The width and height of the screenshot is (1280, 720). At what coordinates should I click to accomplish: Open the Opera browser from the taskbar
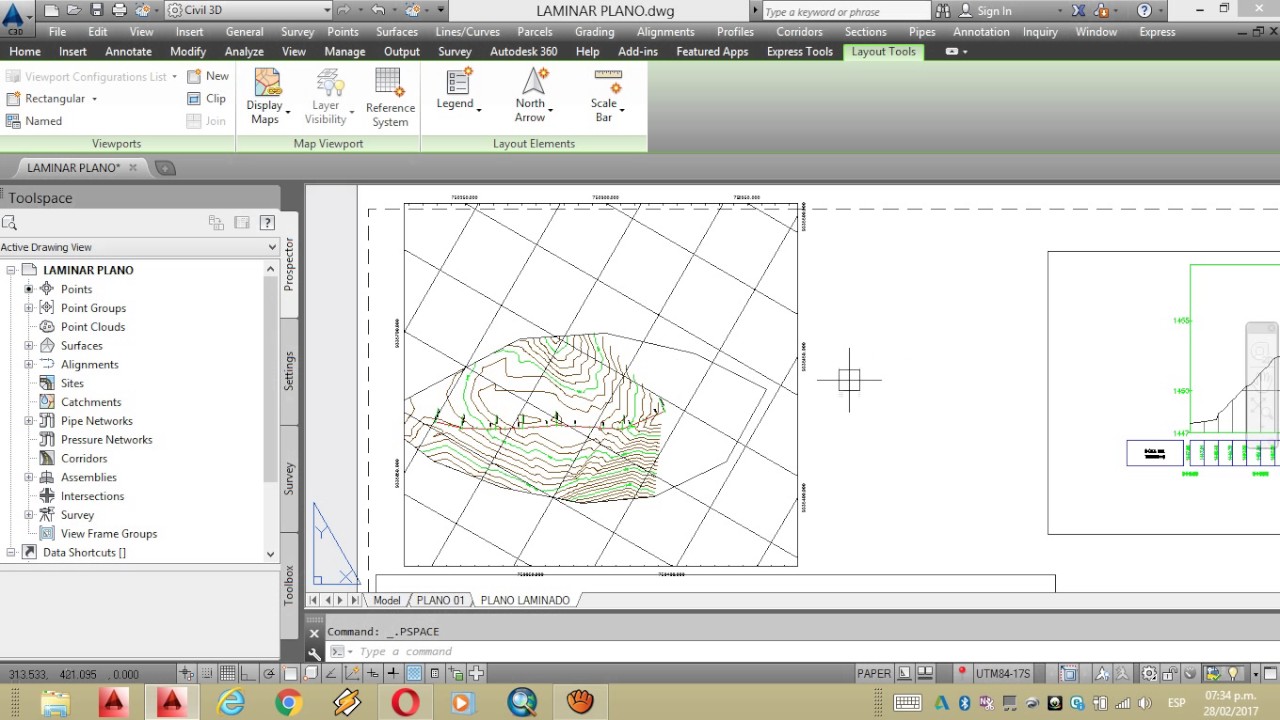(x=405, y=701)
